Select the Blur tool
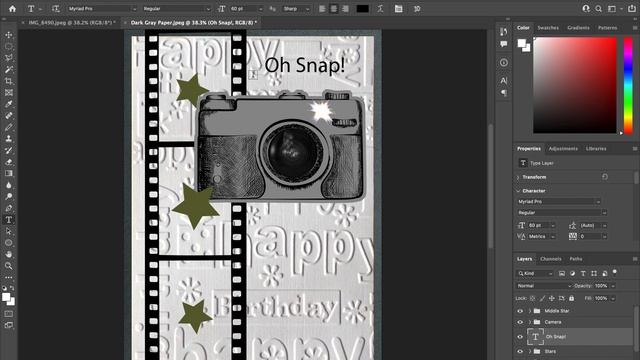 click(9, 185)
